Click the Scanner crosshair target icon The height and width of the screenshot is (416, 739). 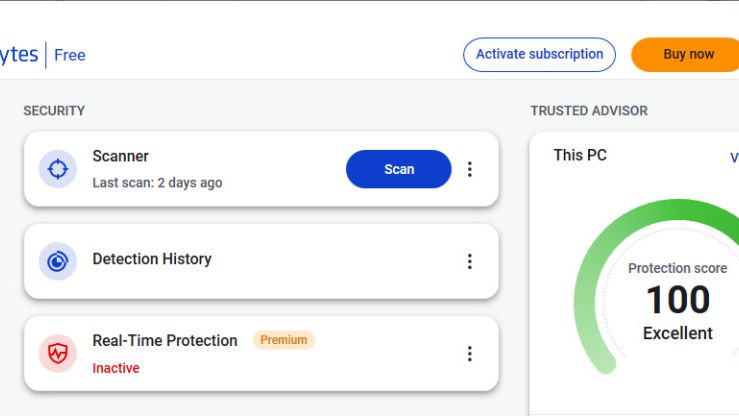(57, 169)
